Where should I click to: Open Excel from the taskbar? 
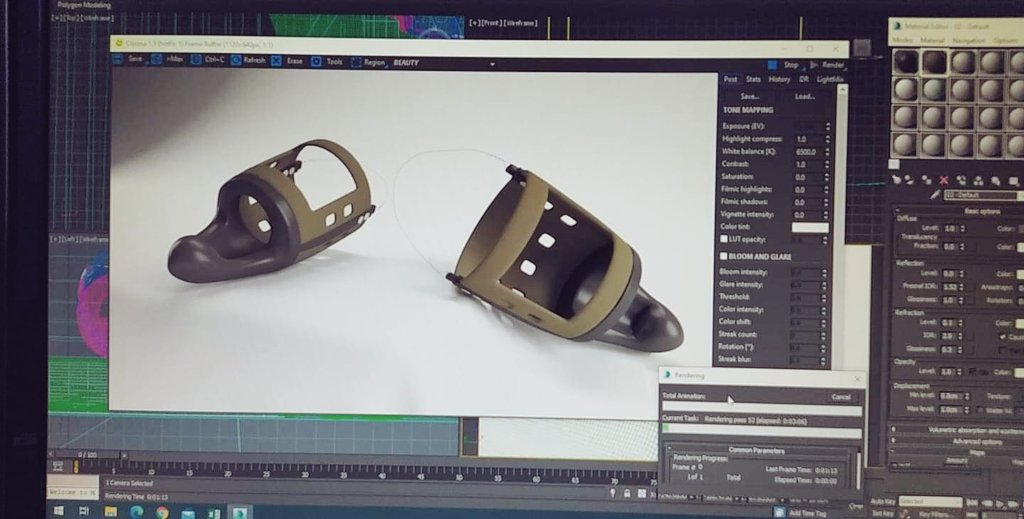(214, 513)
